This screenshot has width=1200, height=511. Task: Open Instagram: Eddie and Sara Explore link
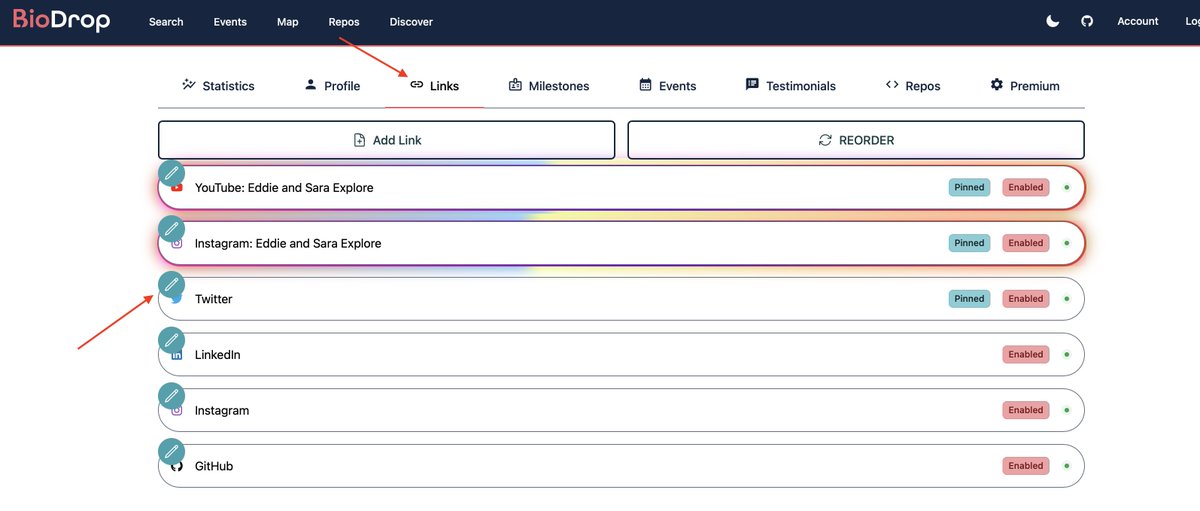[x=288, y=243]
